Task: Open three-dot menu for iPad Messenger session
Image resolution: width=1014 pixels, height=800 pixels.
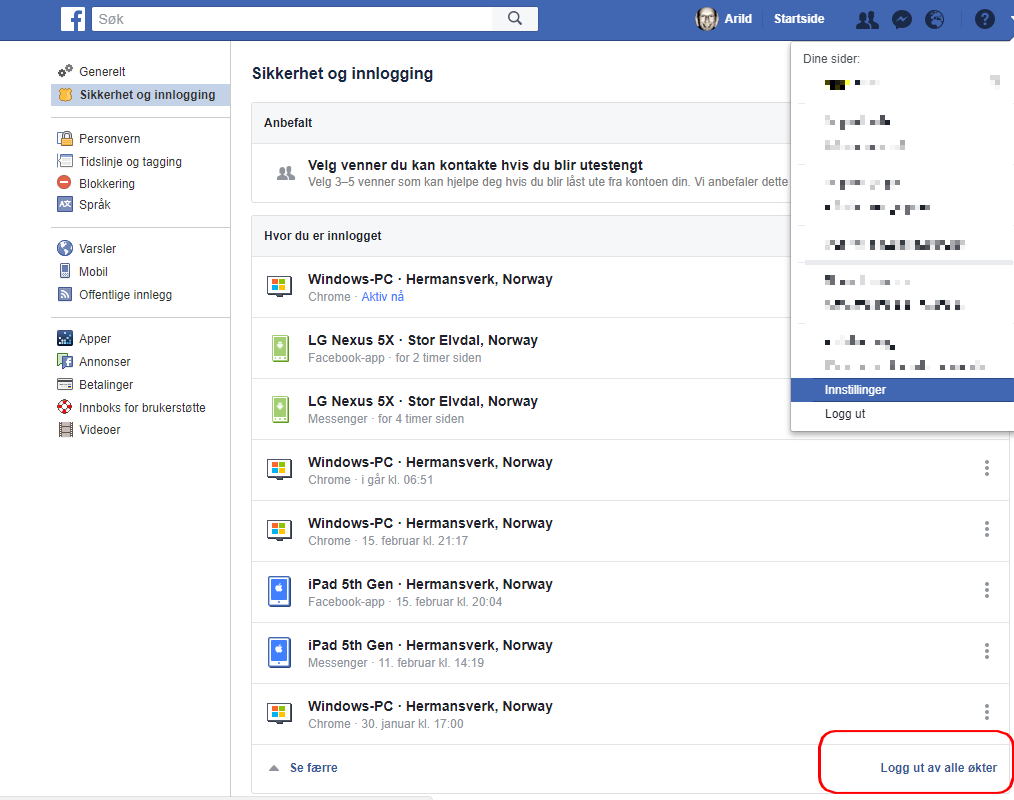Action: (986, 652)
